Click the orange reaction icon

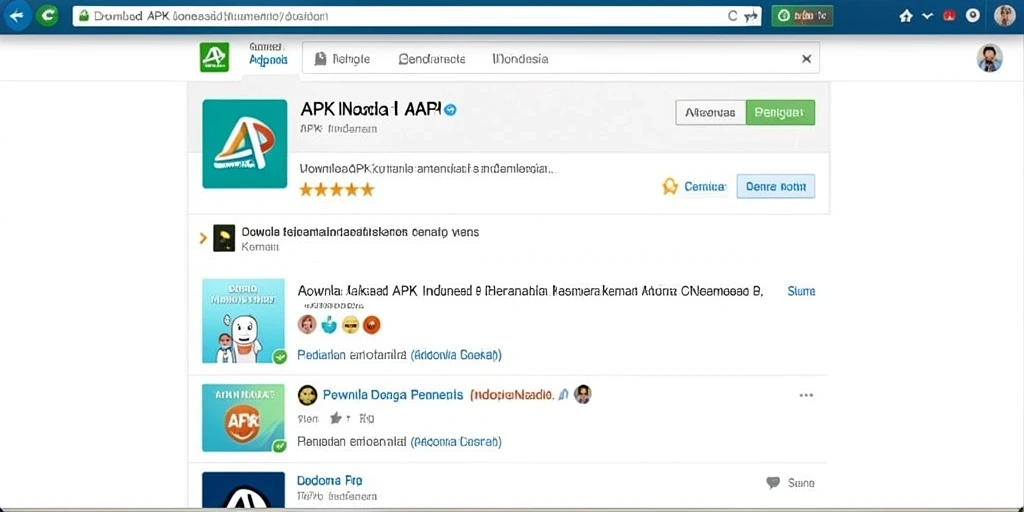point(372,324)
